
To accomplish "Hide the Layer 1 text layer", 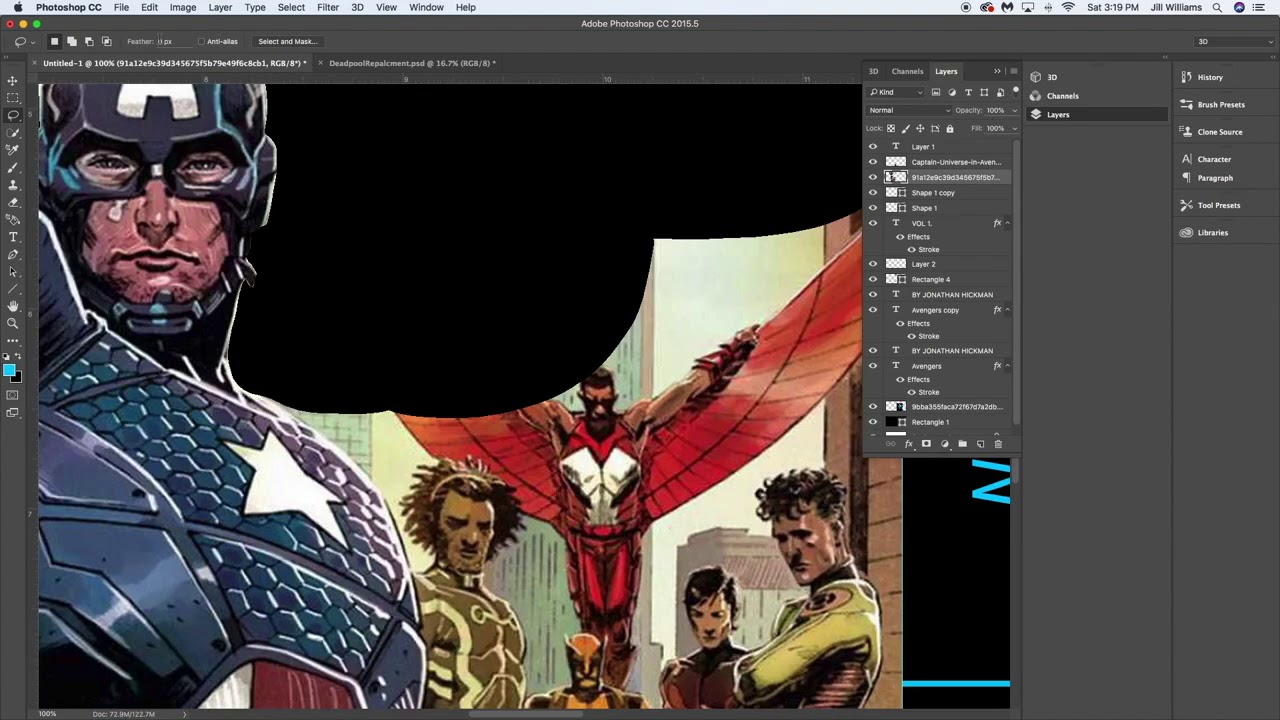I will 873,146.
